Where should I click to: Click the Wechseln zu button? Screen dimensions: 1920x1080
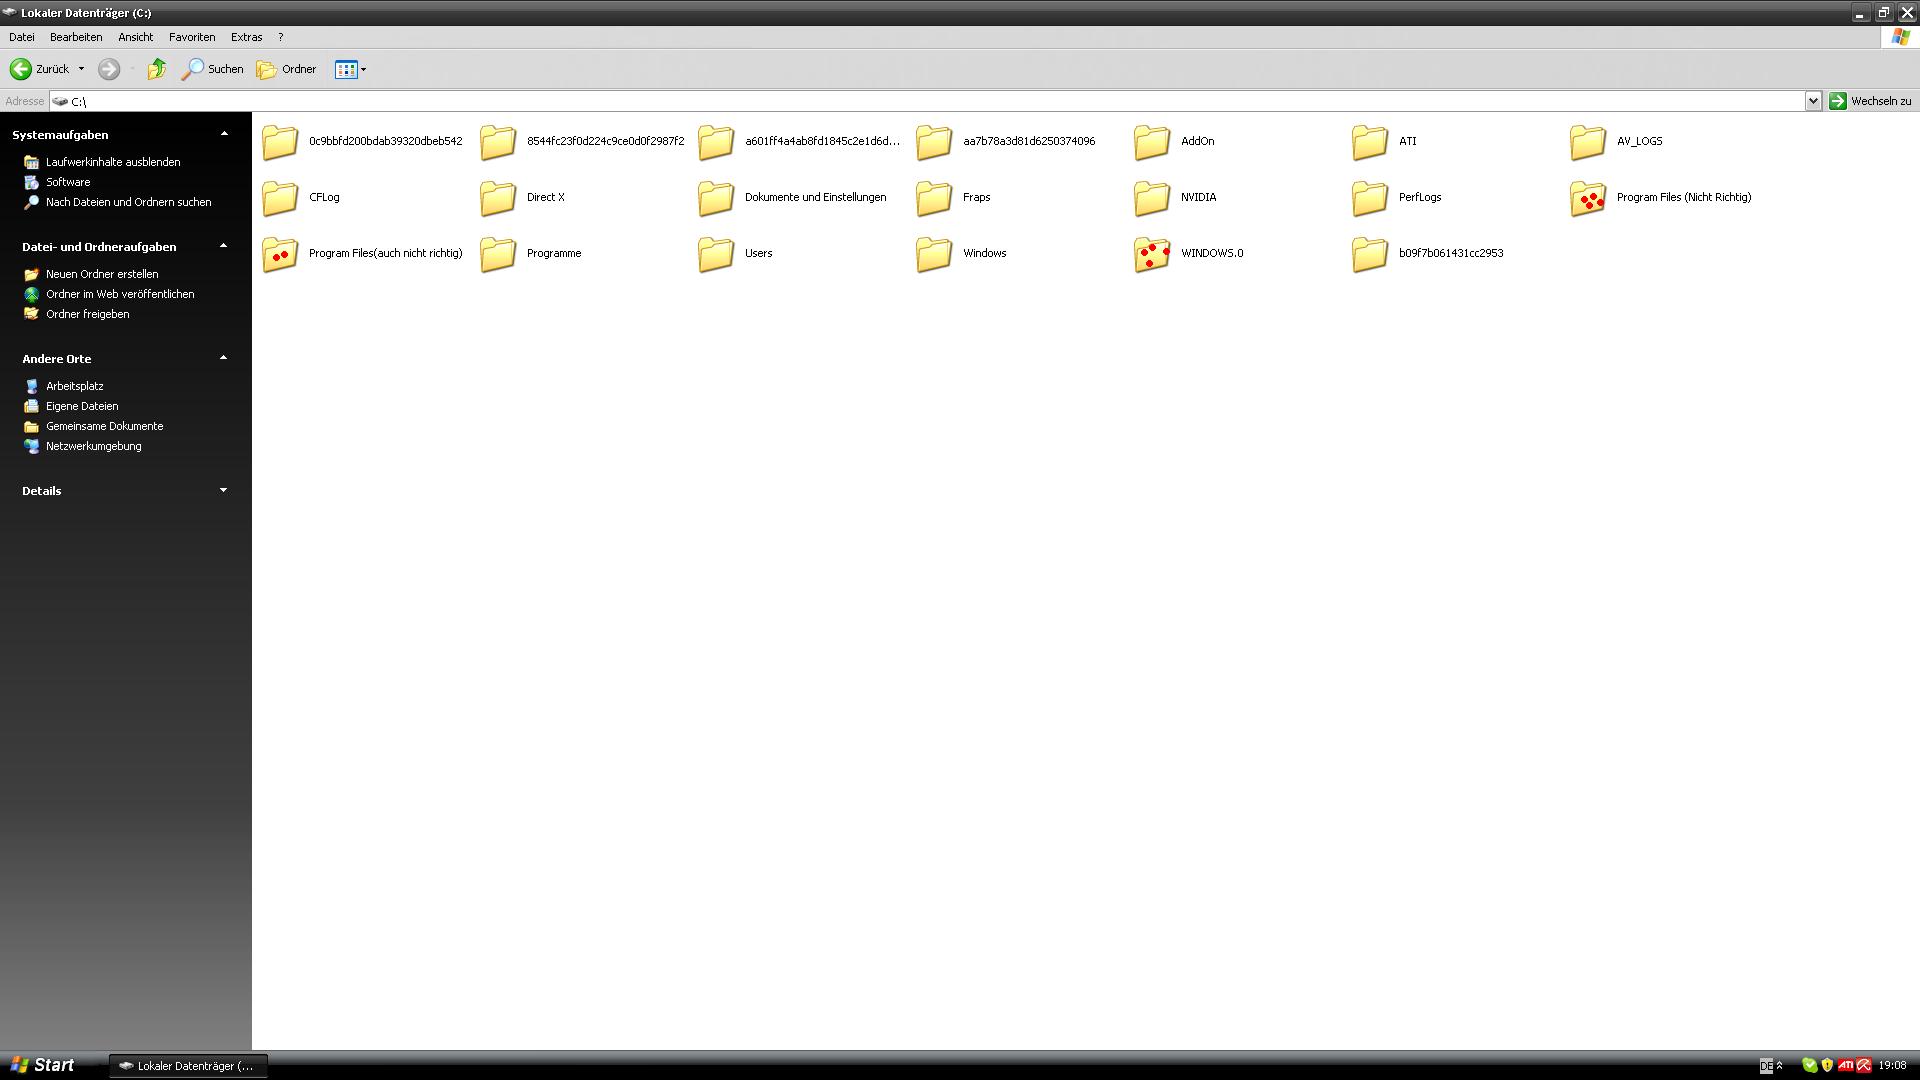[x=1870, y=101]
